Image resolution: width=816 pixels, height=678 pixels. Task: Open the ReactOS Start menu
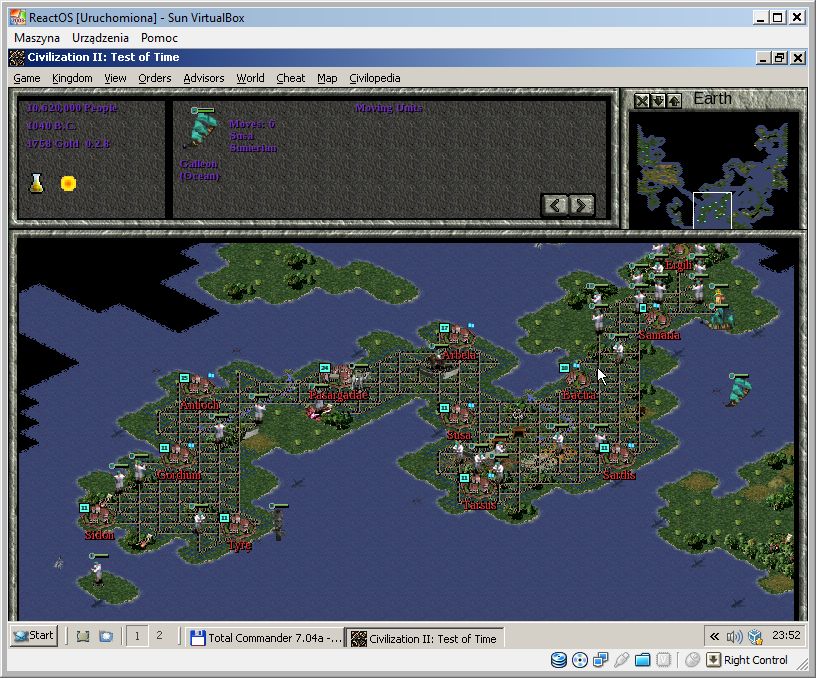[x=34, y=636]
